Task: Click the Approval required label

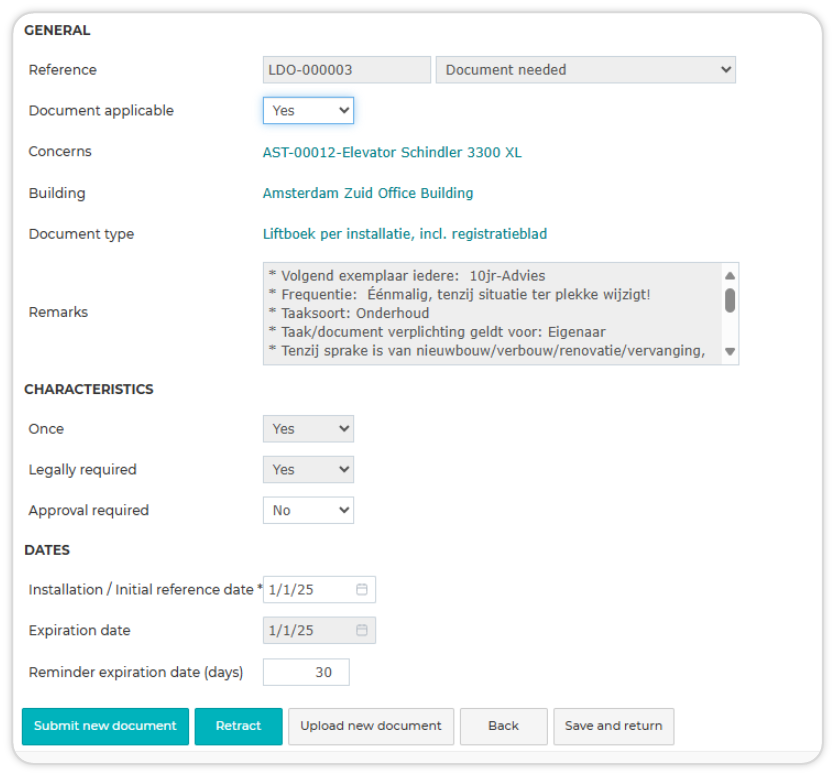Action: (89, 510)
